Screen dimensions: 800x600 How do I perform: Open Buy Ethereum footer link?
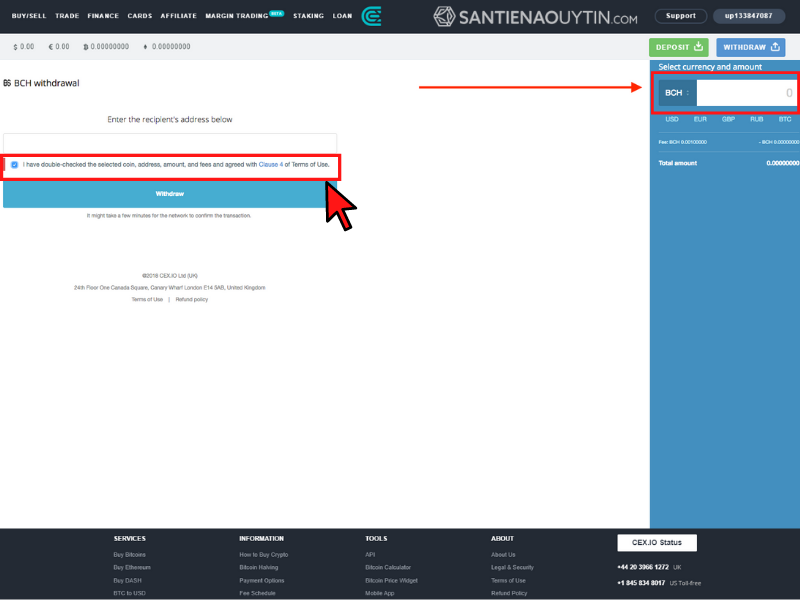point(132,567)
